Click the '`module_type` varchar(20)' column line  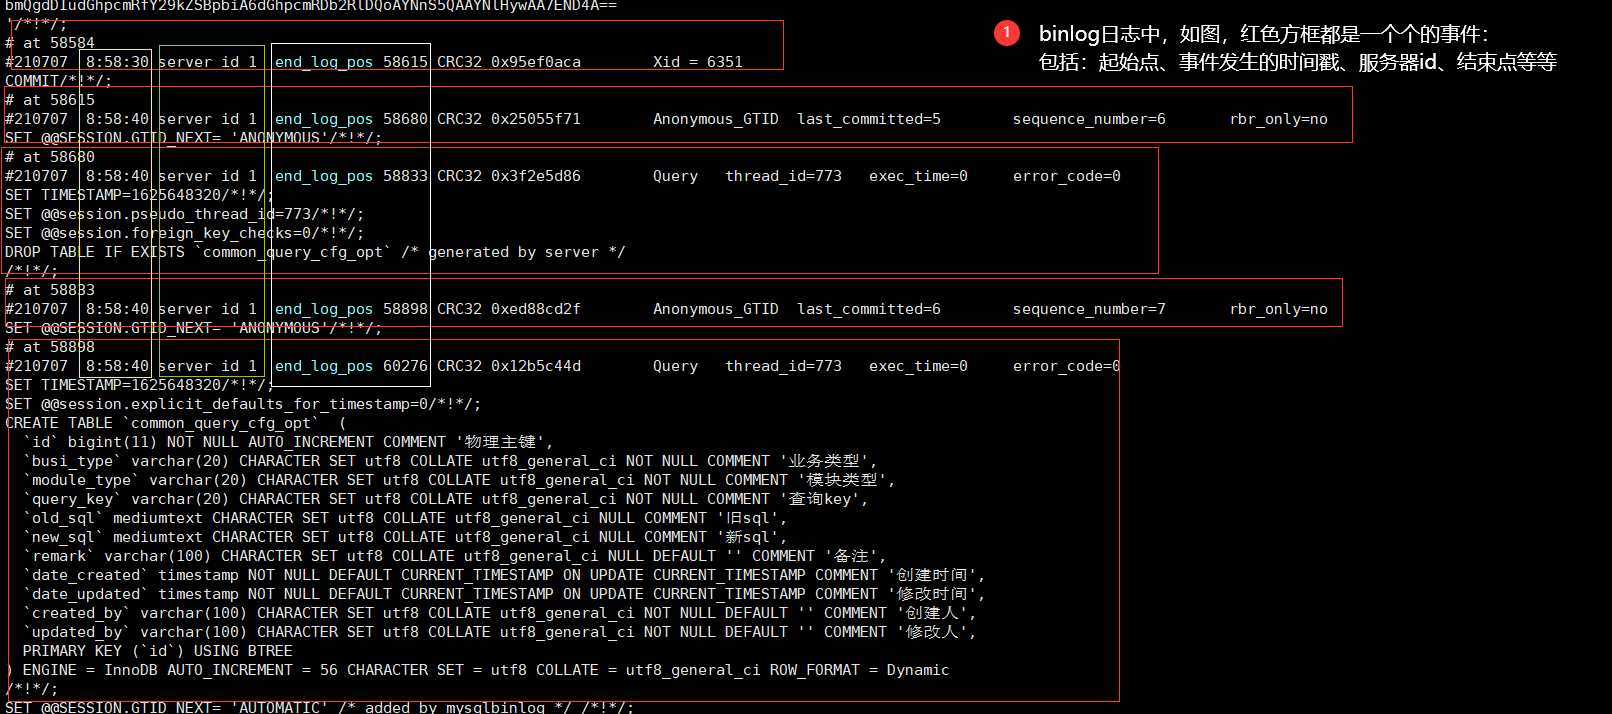tap(460, 480)
